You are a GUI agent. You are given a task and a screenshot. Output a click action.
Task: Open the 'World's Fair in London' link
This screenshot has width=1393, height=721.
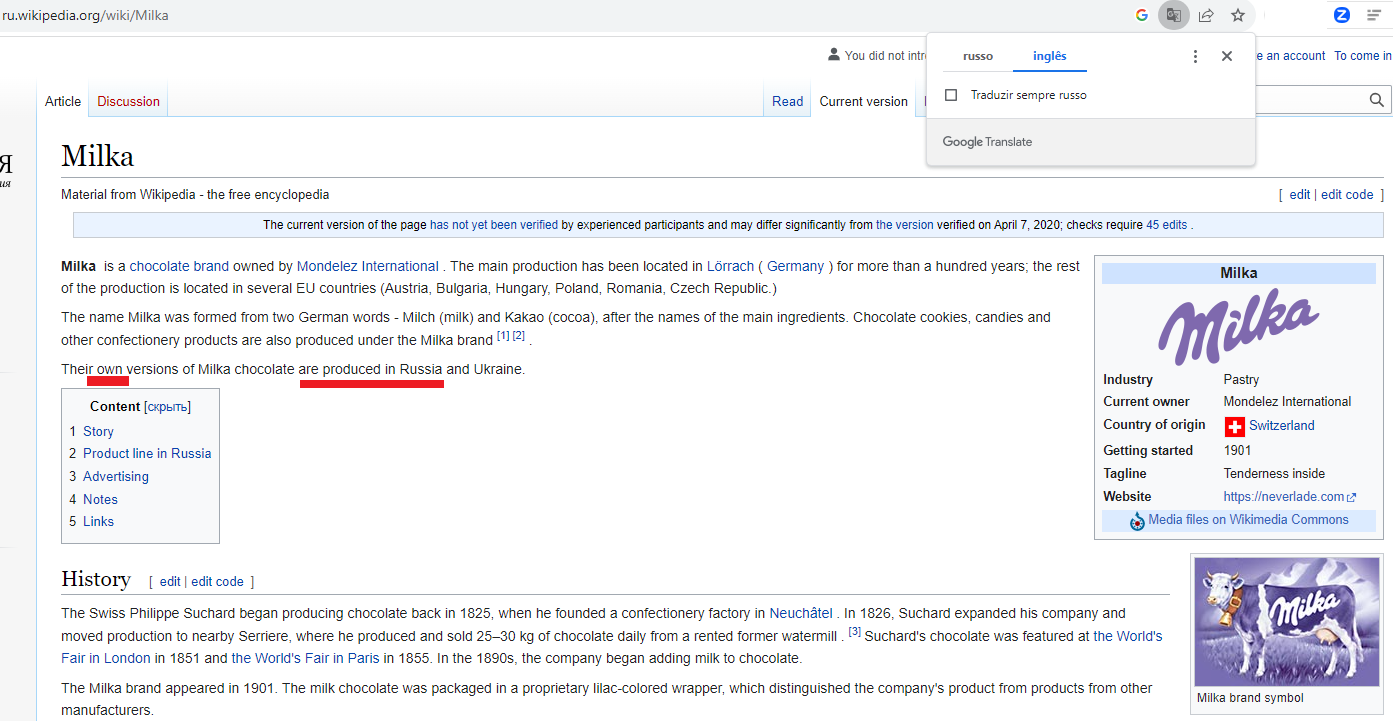coord(612,647)
